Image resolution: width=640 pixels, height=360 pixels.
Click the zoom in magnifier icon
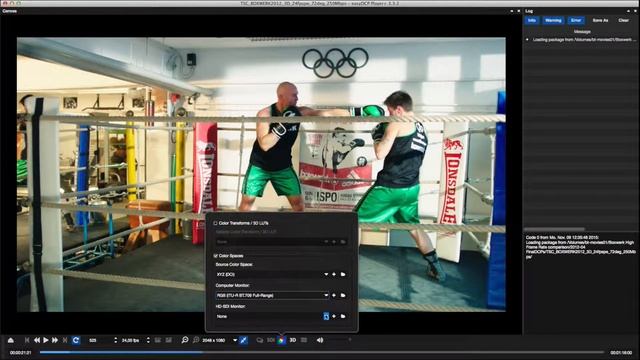click(x=185, y=340)
